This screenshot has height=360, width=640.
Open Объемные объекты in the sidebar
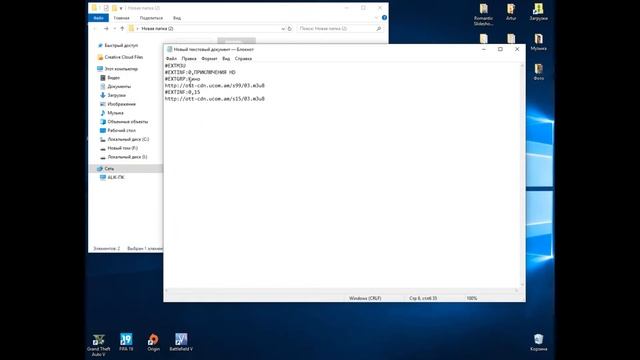coord(127,122)
